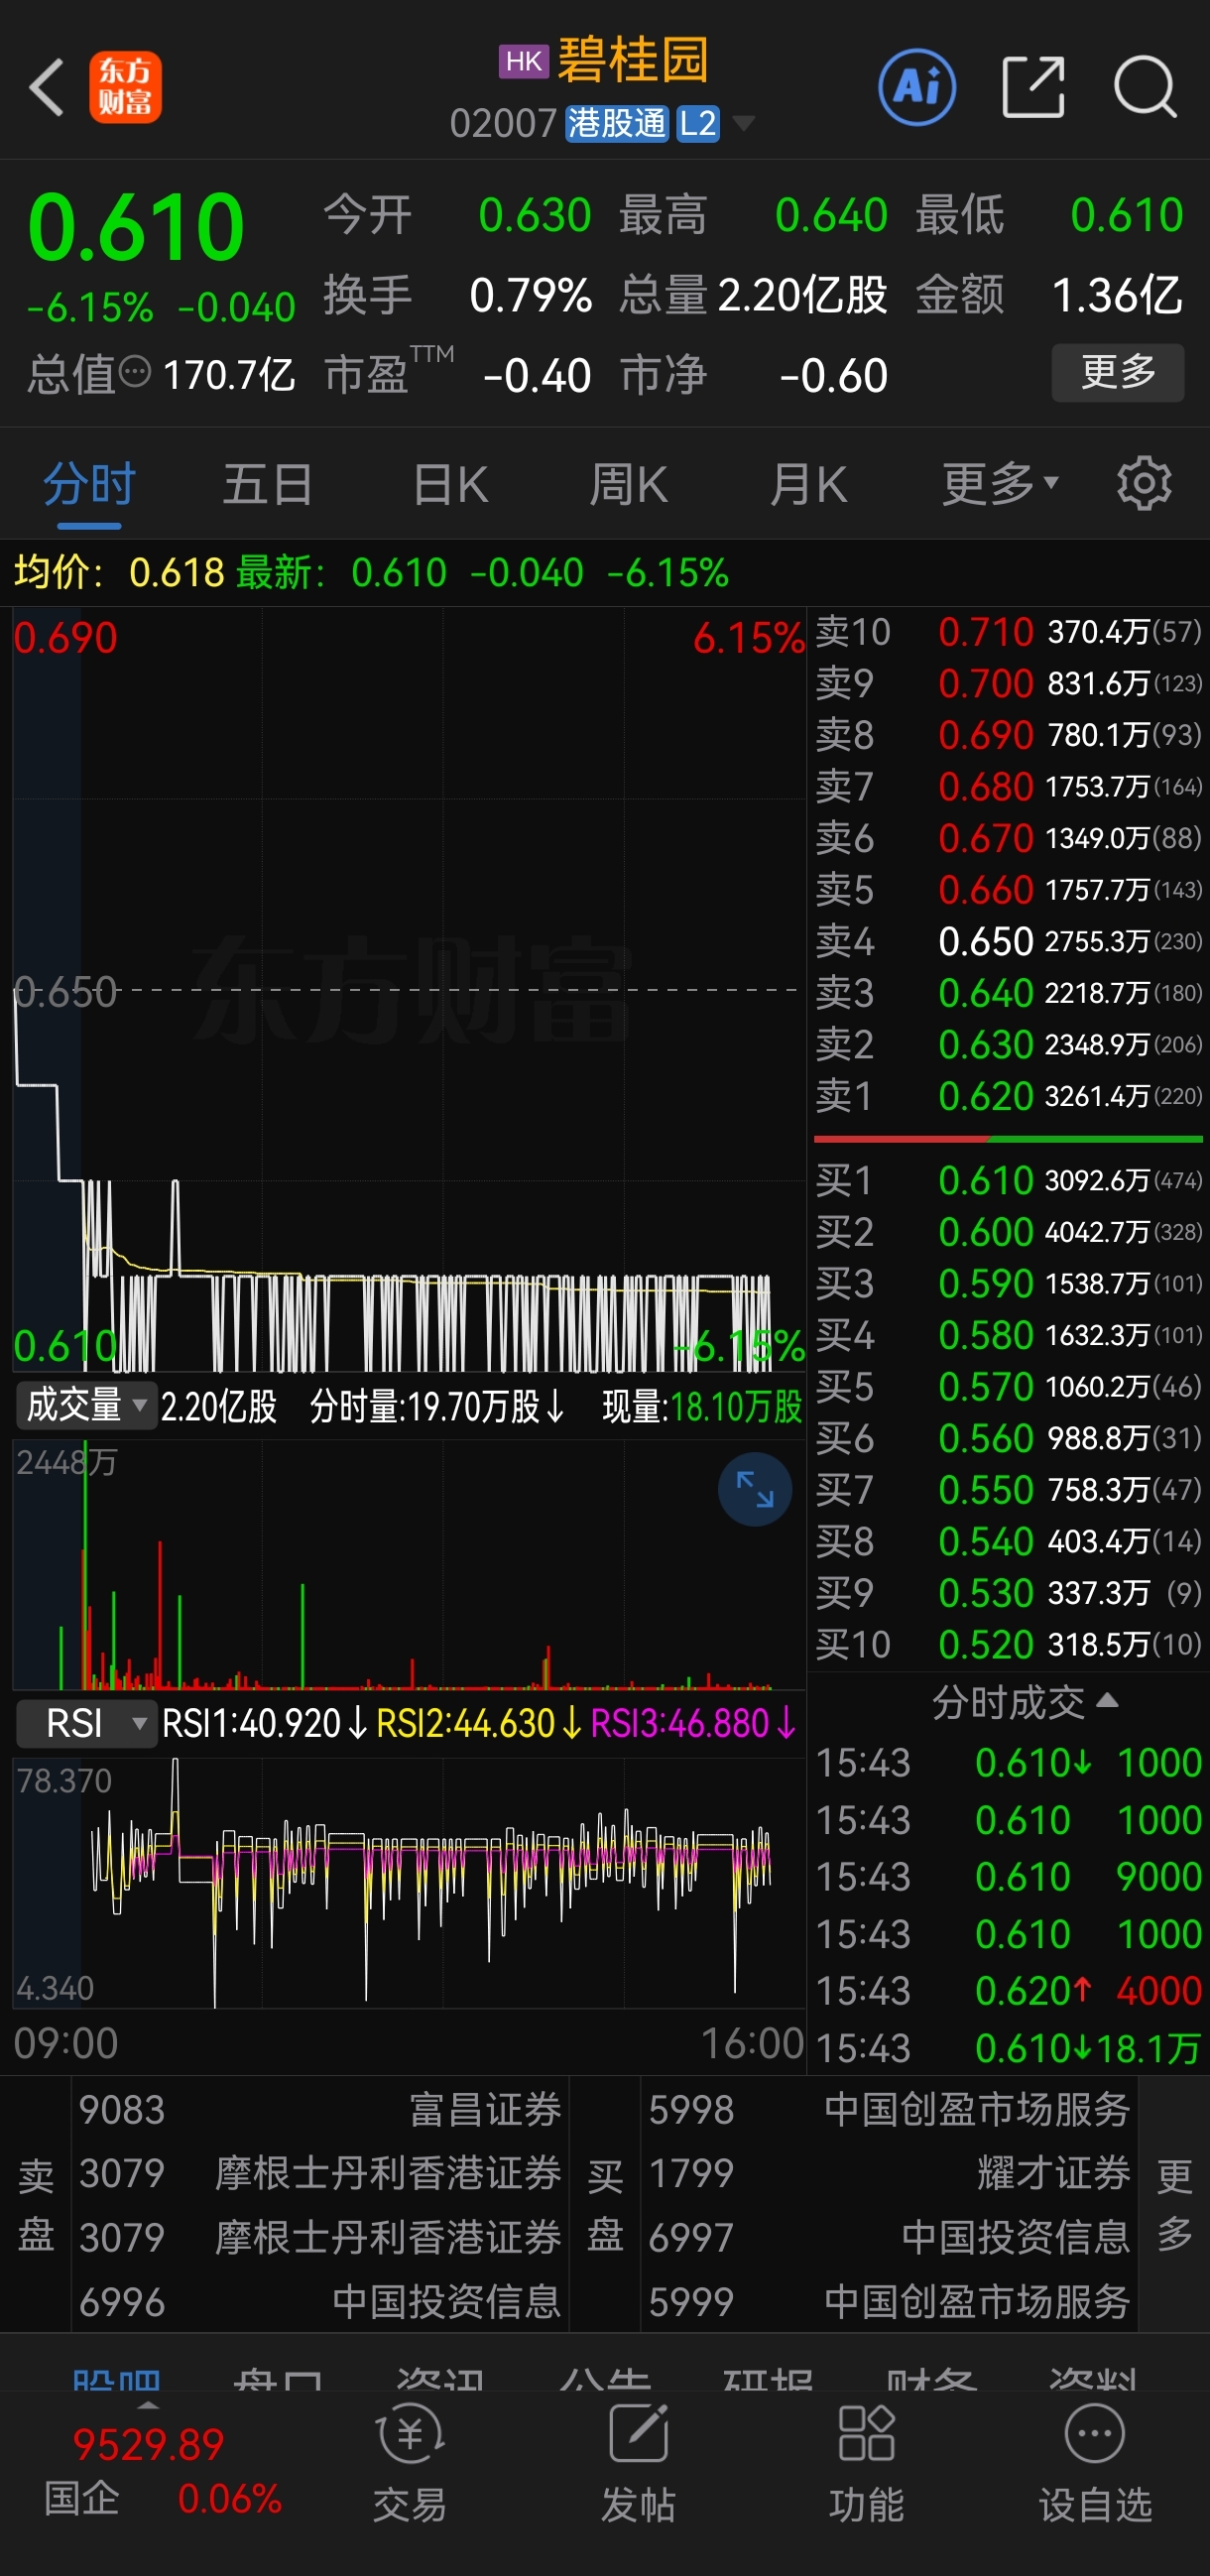Tap 总量 2.20亿股 value
The height and width of the screenshot is (2576, 1210).
[802, 296]
